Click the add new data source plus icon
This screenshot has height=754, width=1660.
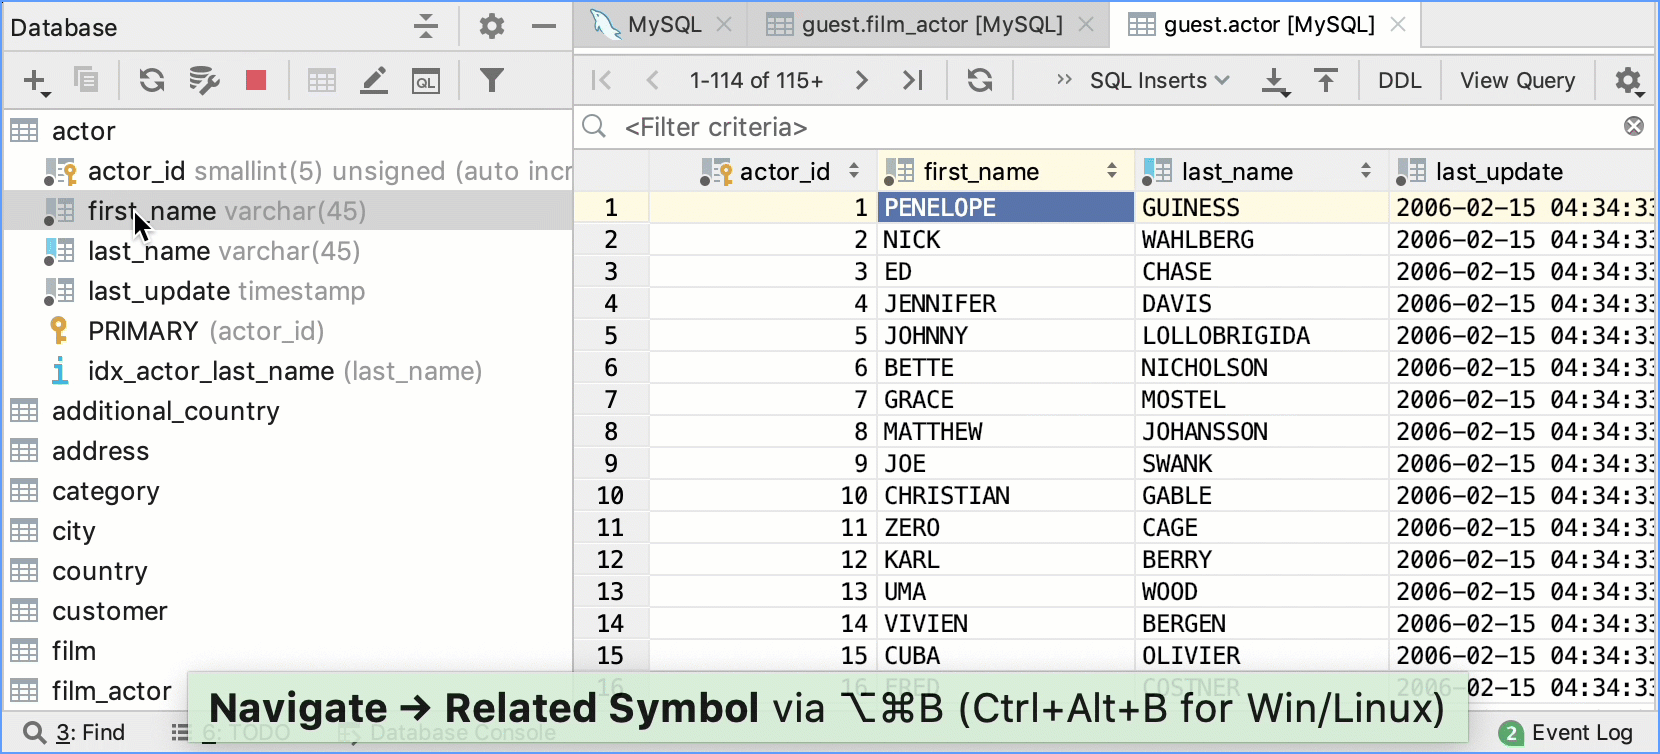[x=36, y=81]
